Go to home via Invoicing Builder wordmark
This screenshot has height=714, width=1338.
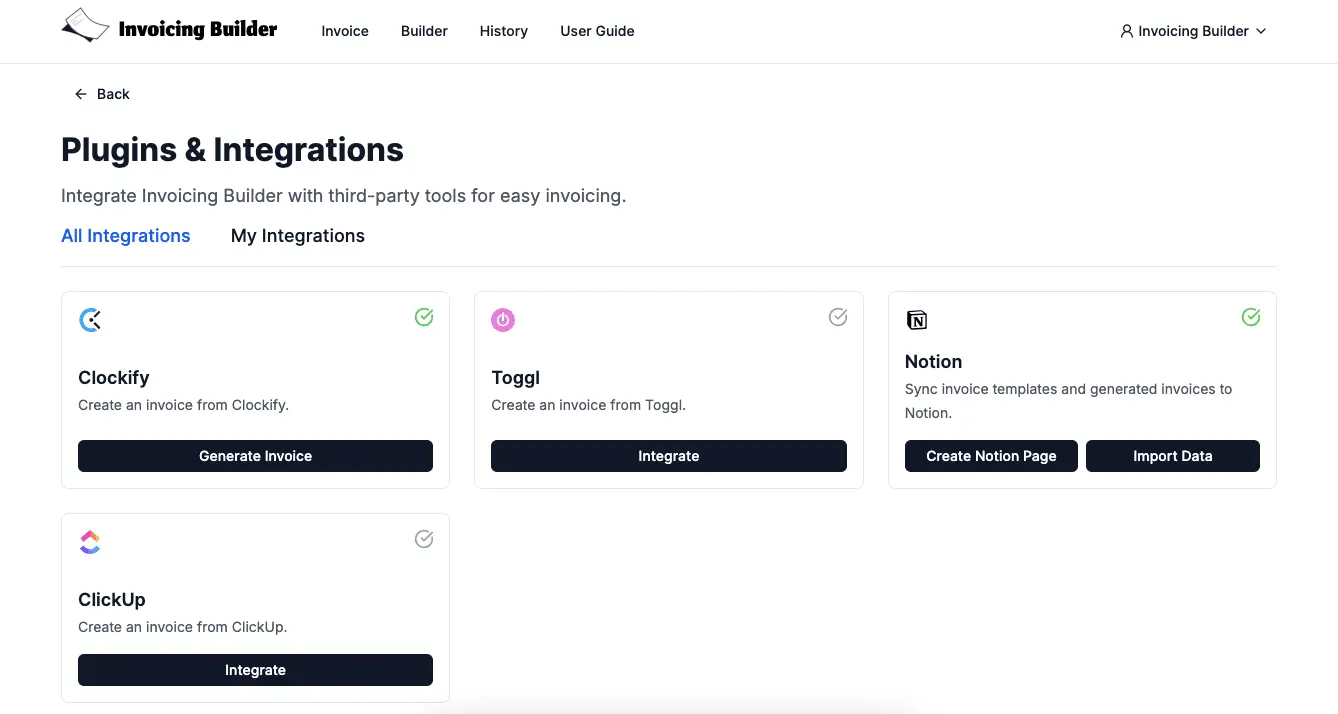click(198, 29)
